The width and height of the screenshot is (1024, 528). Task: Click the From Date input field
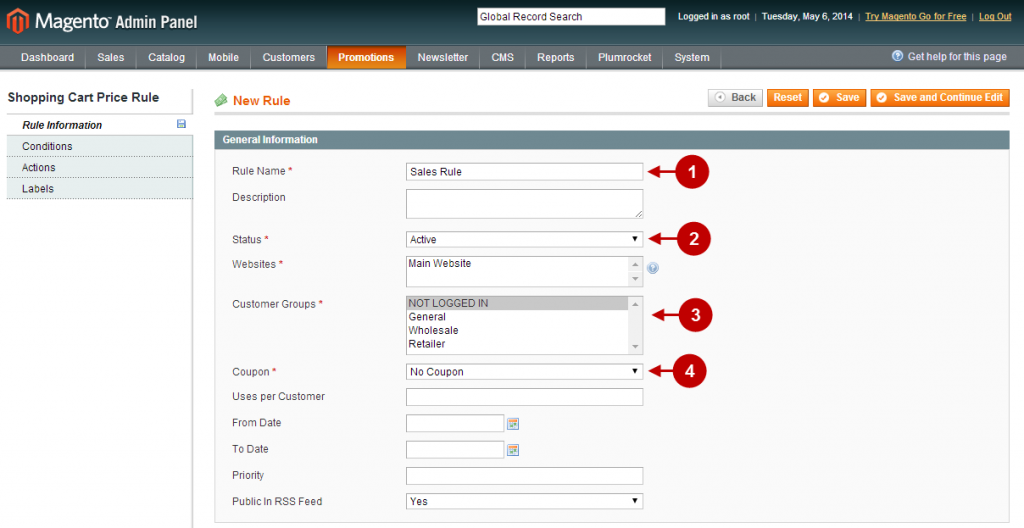[x=455, y=423]
